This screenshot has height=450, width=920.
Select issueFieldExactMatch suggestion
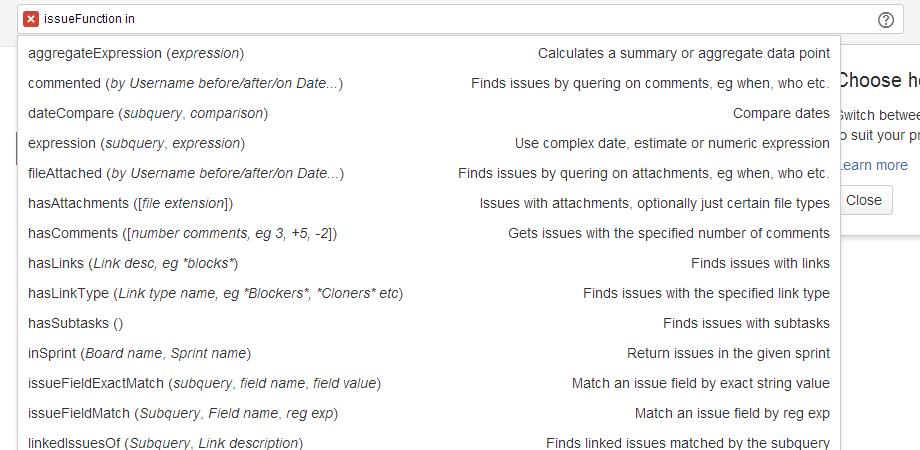tap(429, 383)
